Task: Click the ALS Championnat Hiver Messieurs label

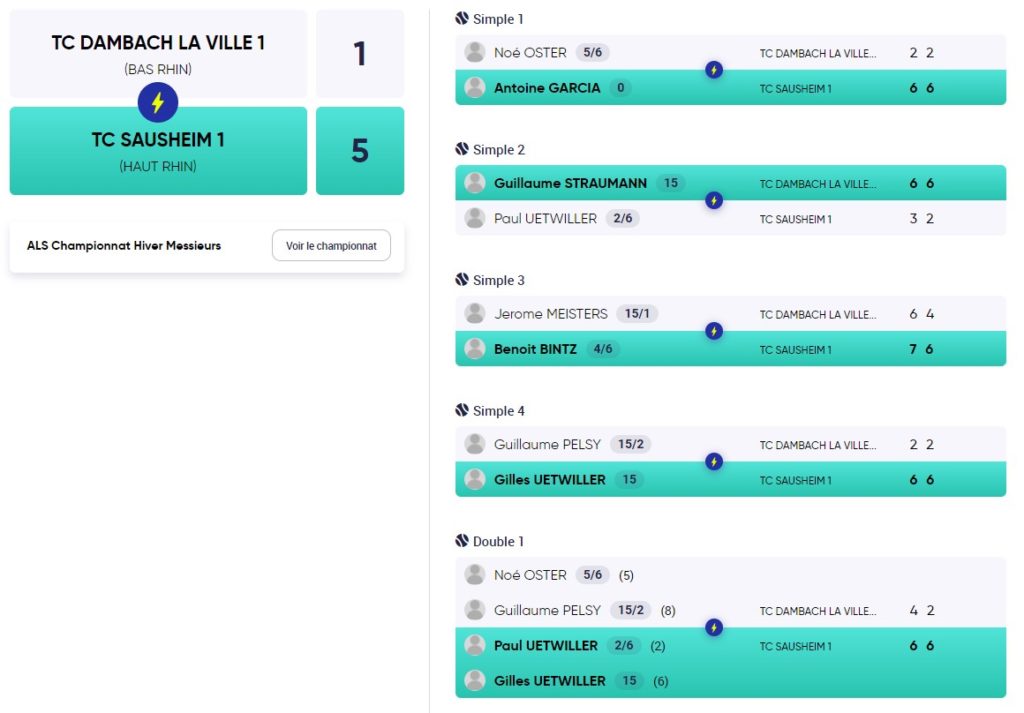Action: (124, 246)
